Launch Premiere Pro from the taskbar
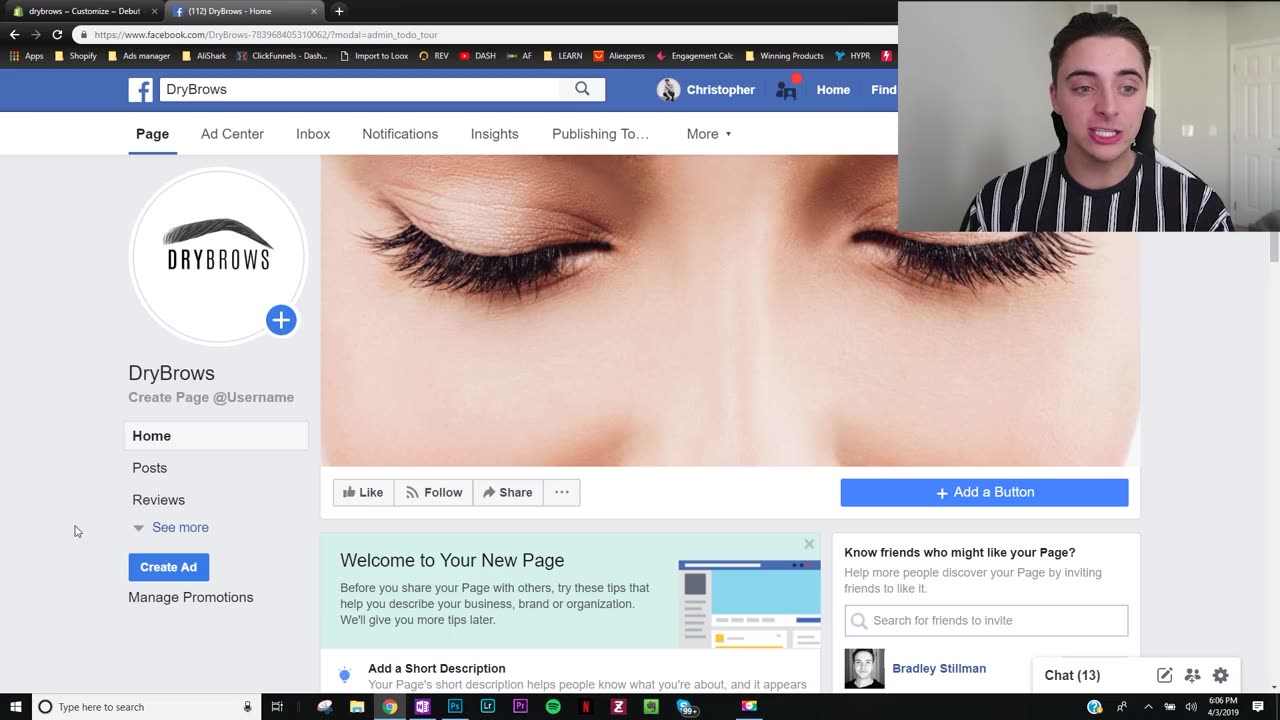 pos(520,707)
